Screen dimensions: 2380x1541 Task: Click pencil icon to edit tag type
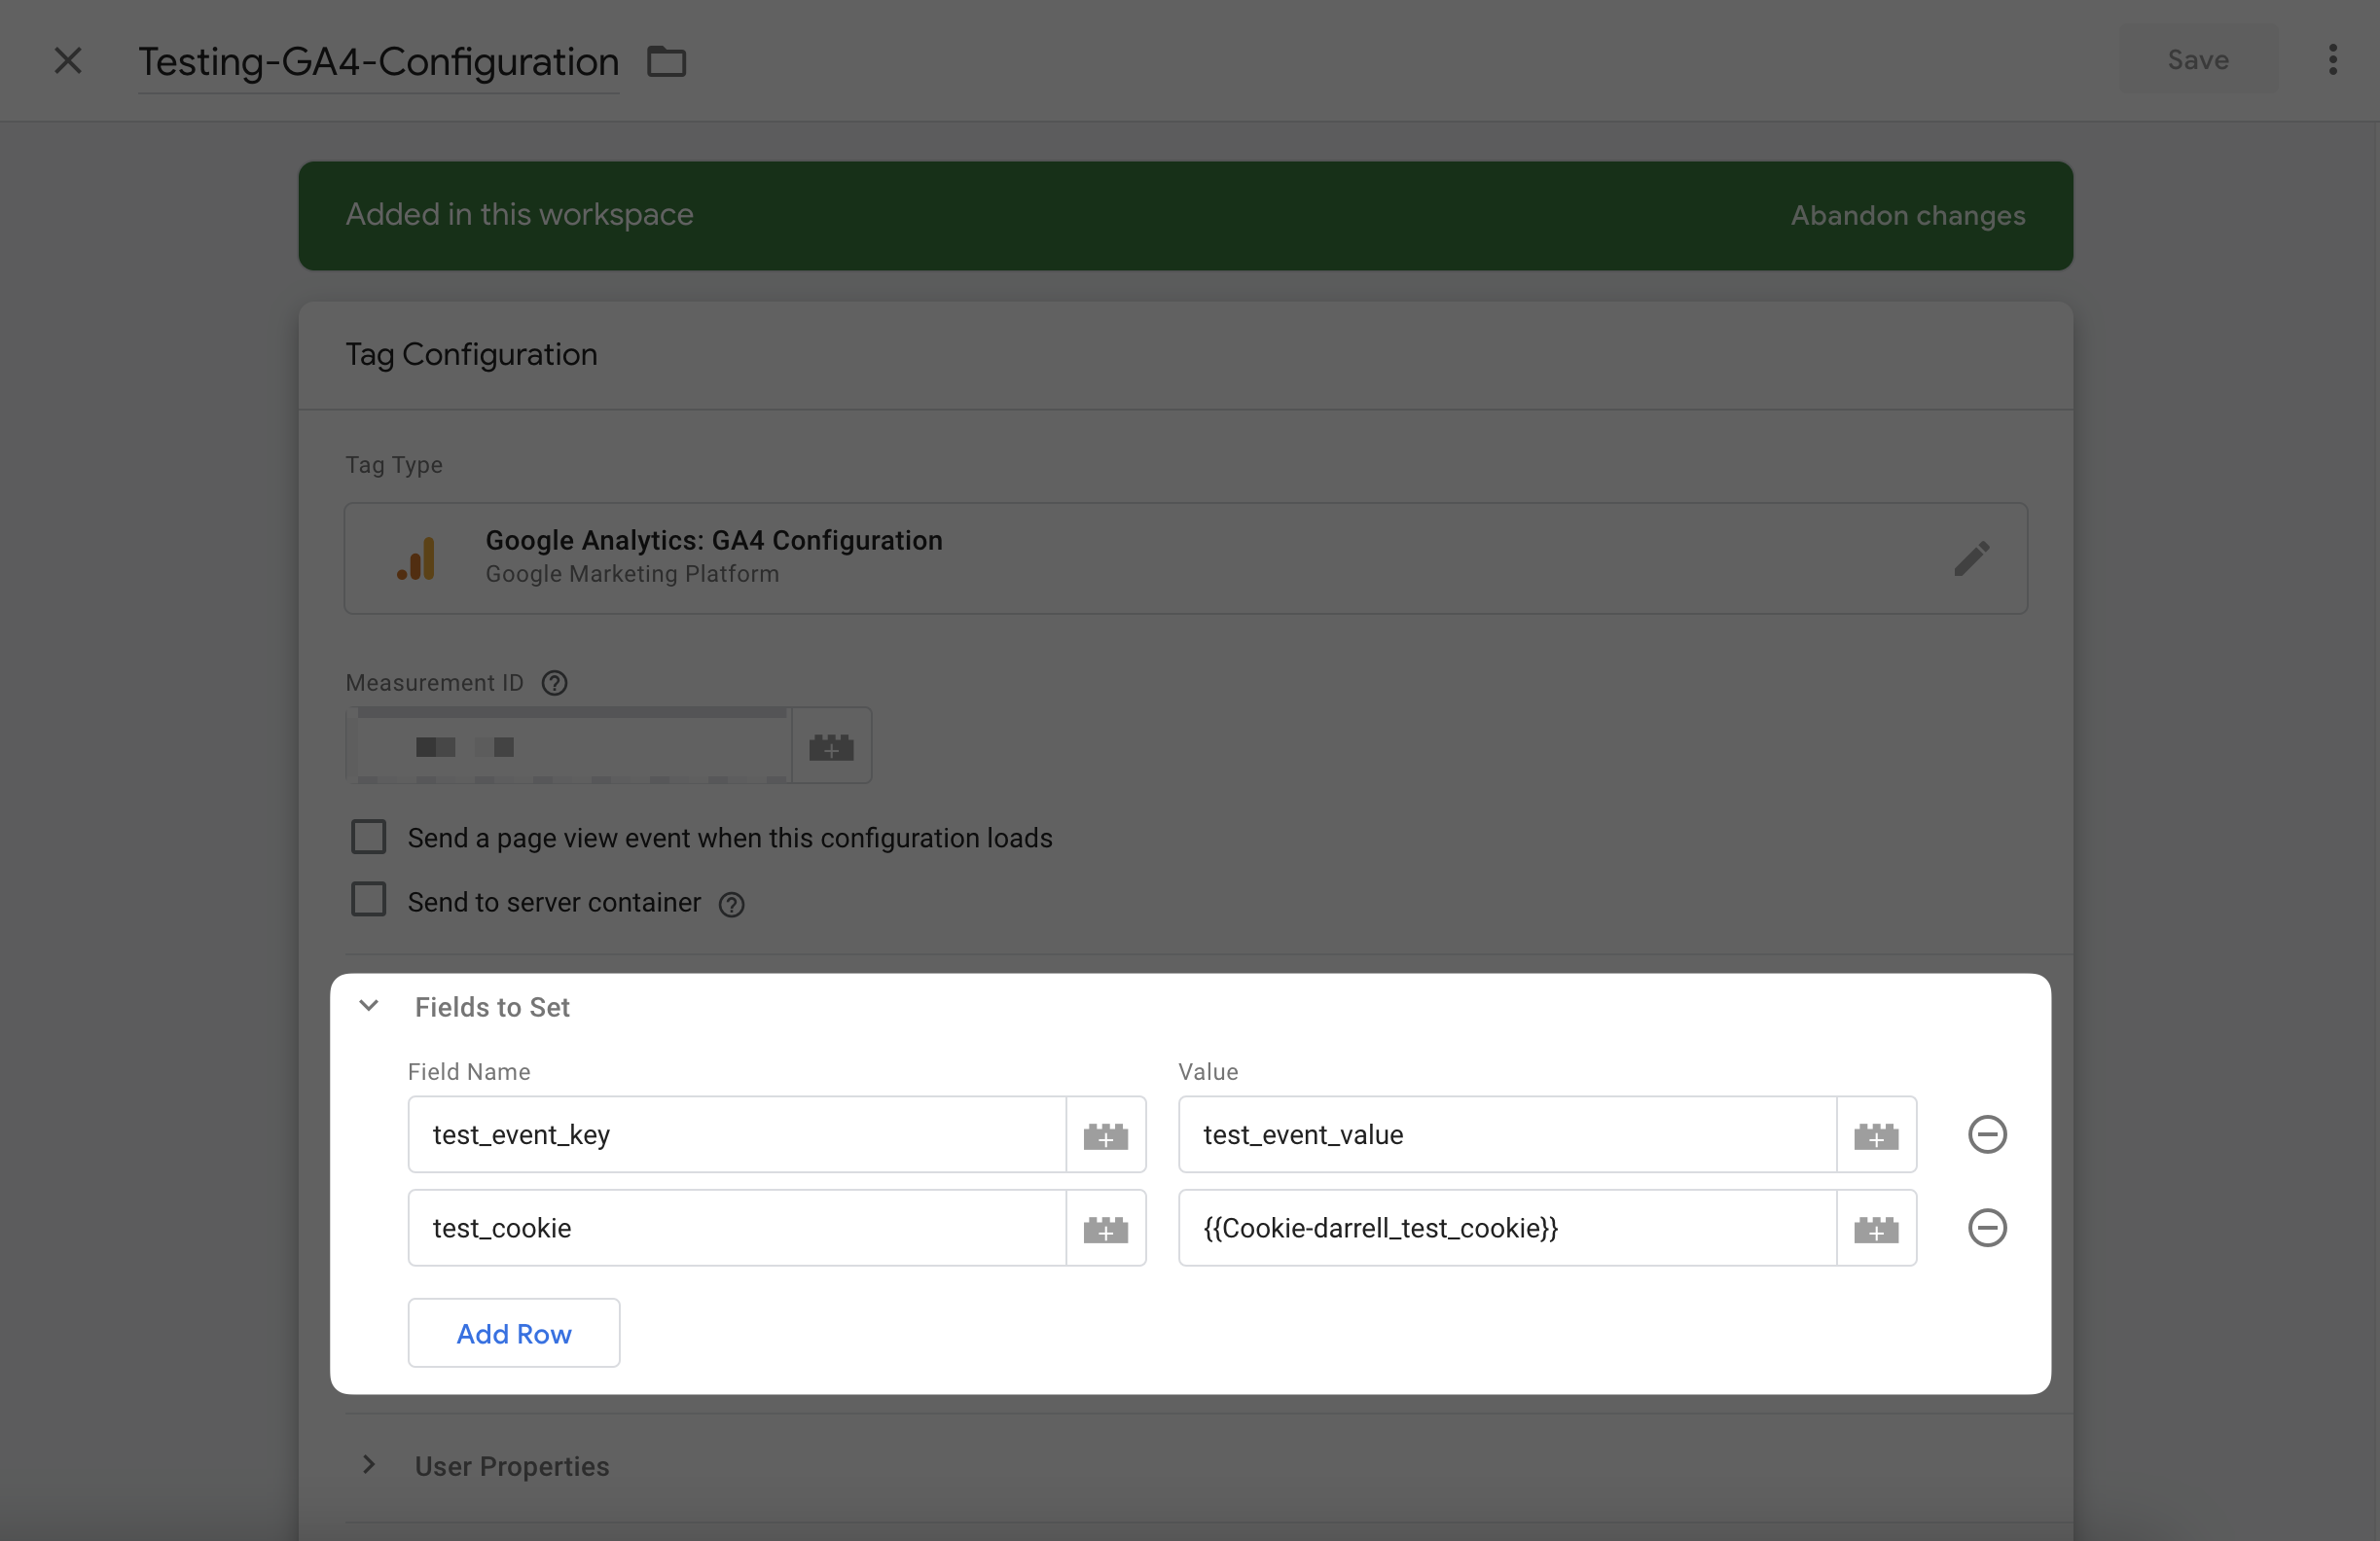click(x=1971, y=558)
